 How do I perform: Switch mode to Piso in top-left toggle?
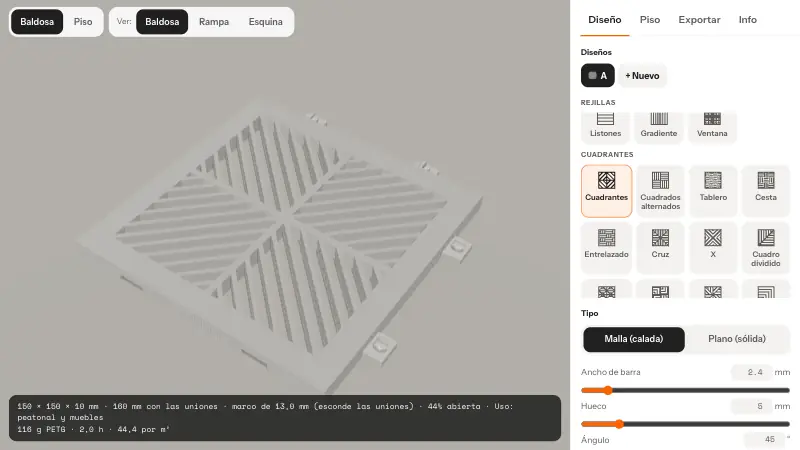(83, 22)
